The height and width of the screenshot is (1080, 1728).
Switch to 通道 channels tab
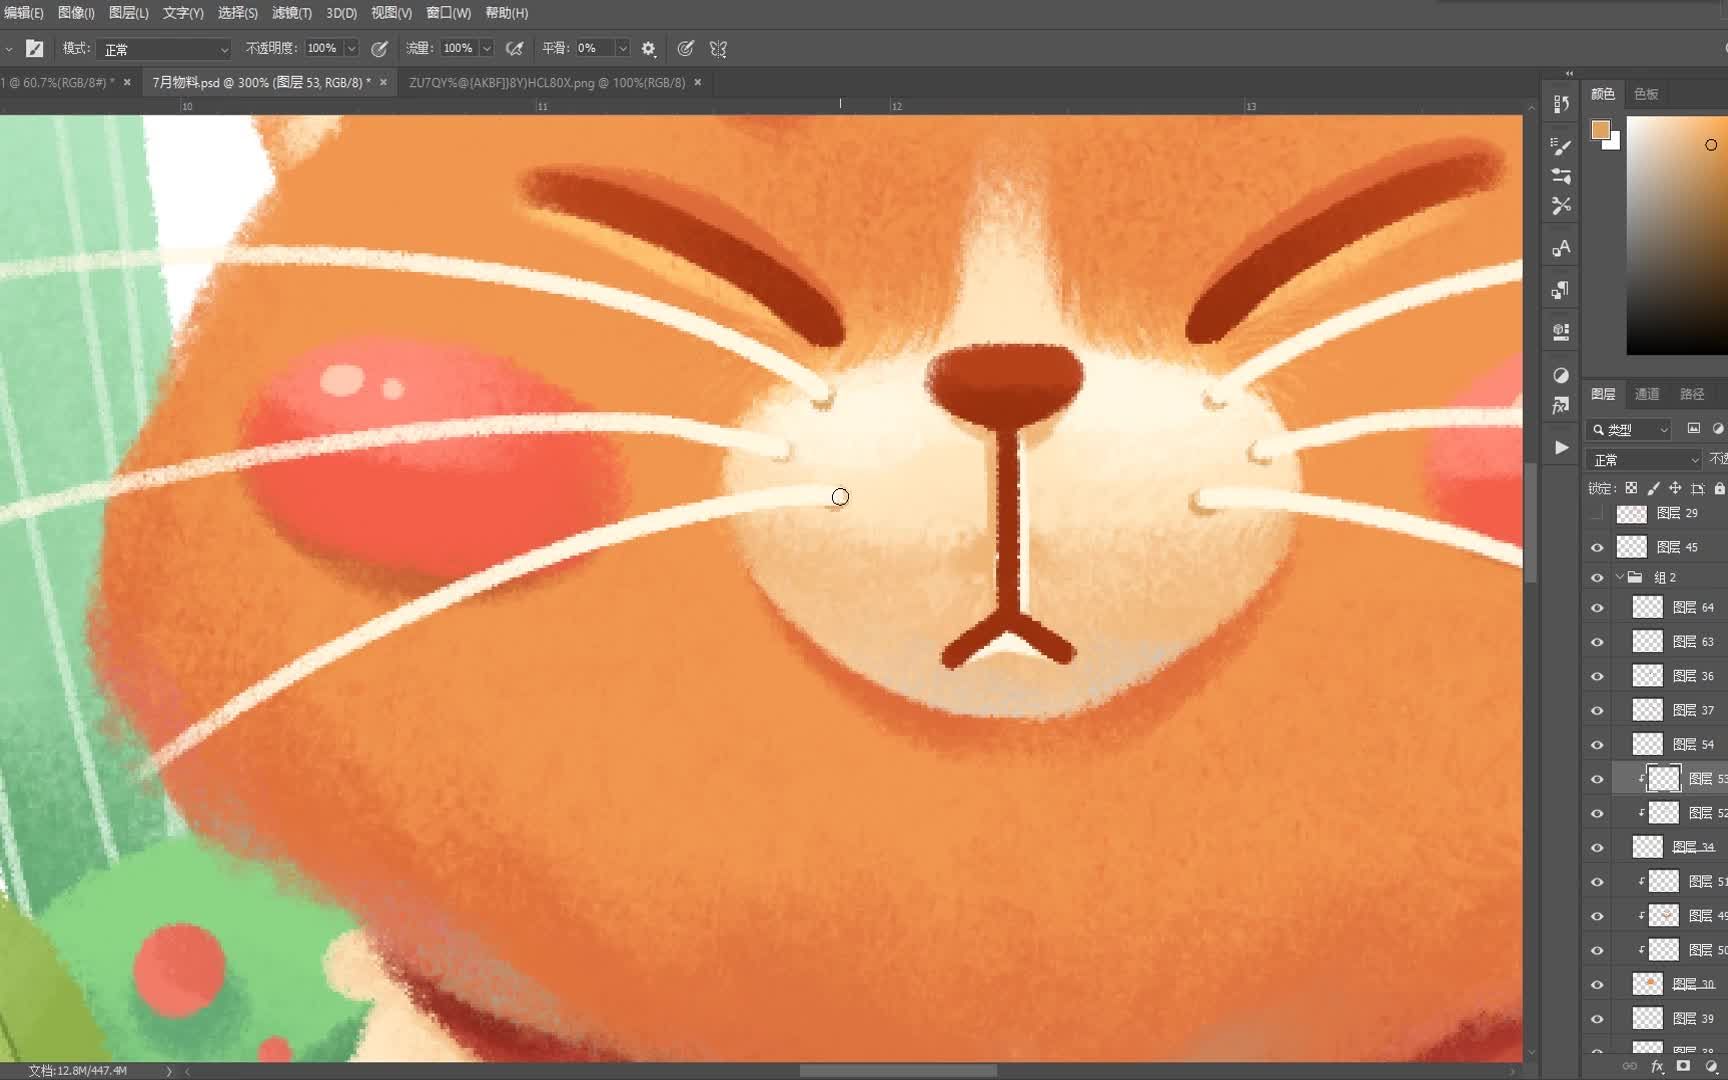pos(1647,394)
